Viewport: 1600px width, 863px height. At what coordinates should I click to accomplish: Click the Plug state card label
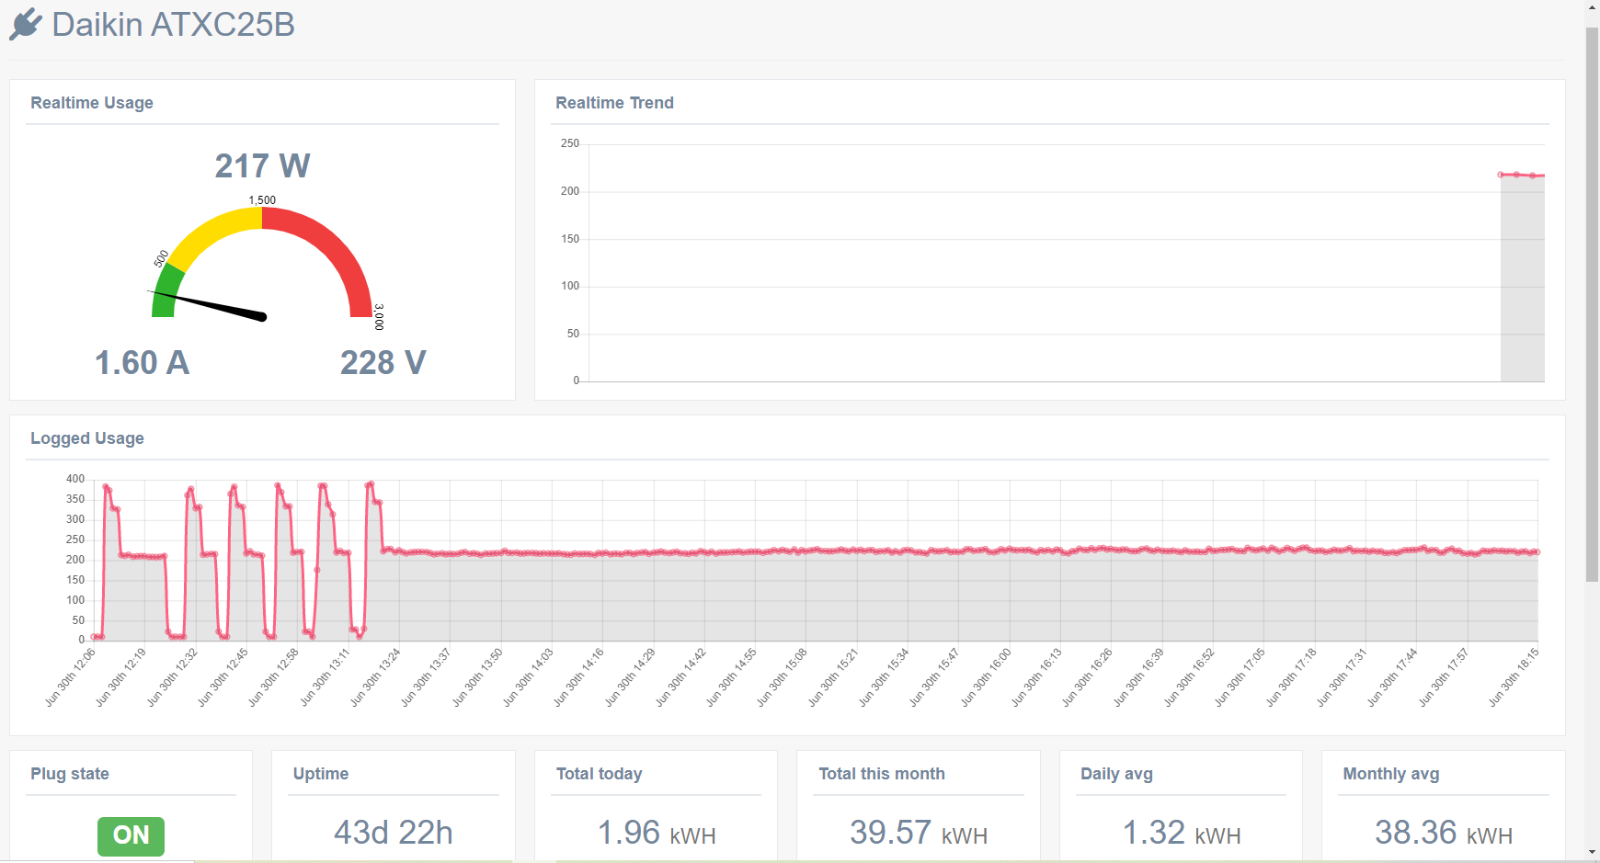pyautogui.click(x=70, y=774)
